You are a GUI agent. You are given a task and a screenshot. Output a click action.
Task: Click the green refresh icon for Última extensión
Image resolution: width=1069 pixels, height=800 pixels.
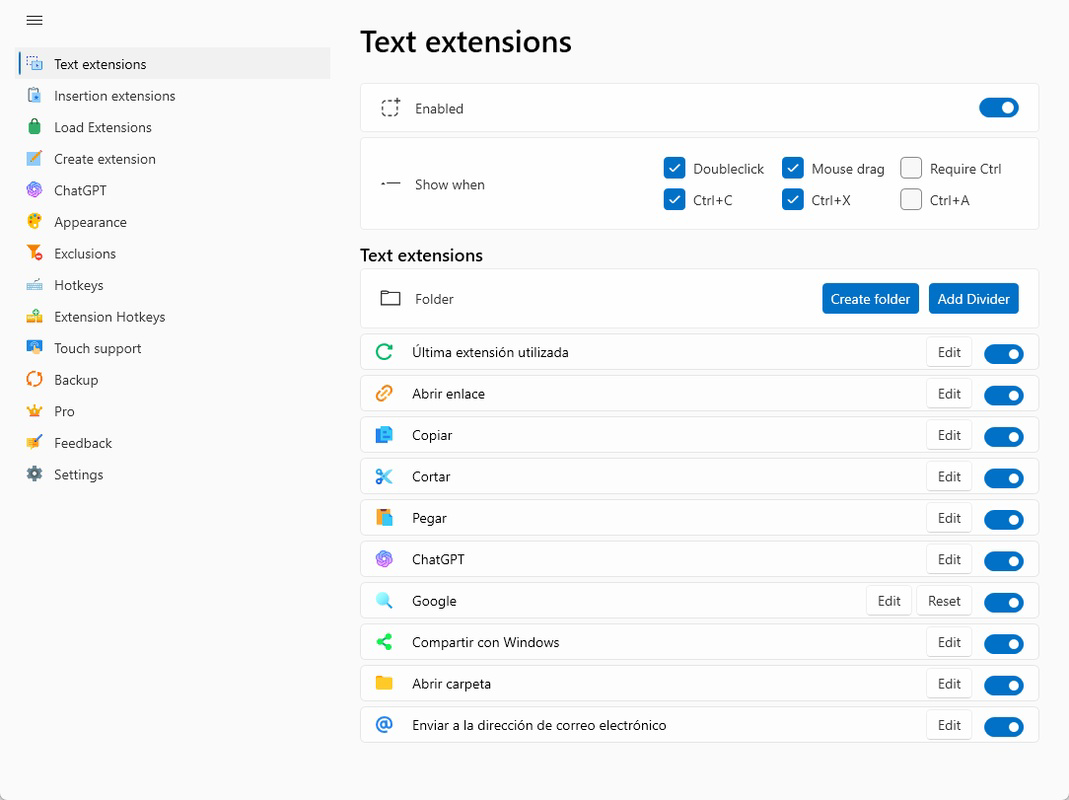(x=385, y=352)
